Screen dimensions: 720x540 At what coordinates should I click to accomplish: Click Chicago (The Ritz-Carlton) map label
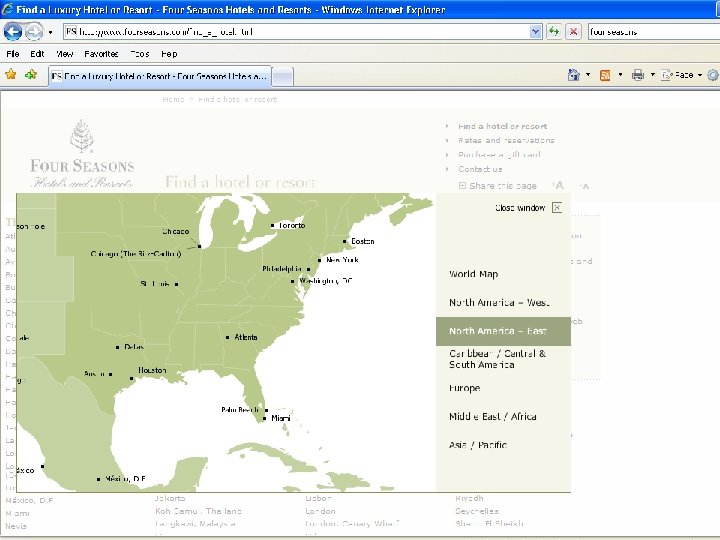coord(136,253)
